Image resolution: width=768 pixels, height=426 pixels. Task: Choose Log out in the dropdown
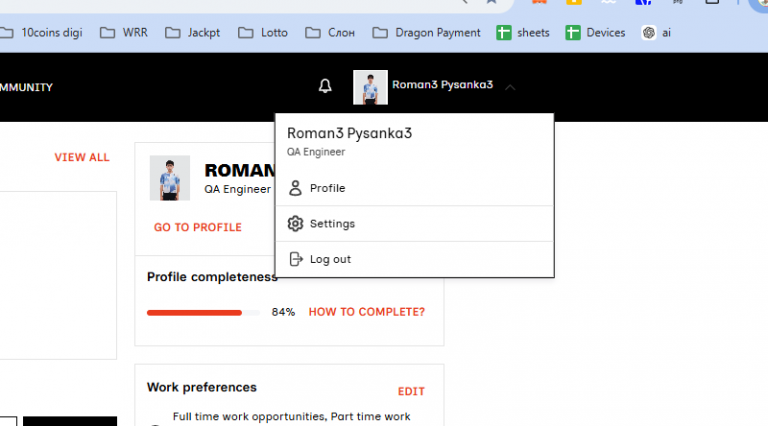coord(414,259)
